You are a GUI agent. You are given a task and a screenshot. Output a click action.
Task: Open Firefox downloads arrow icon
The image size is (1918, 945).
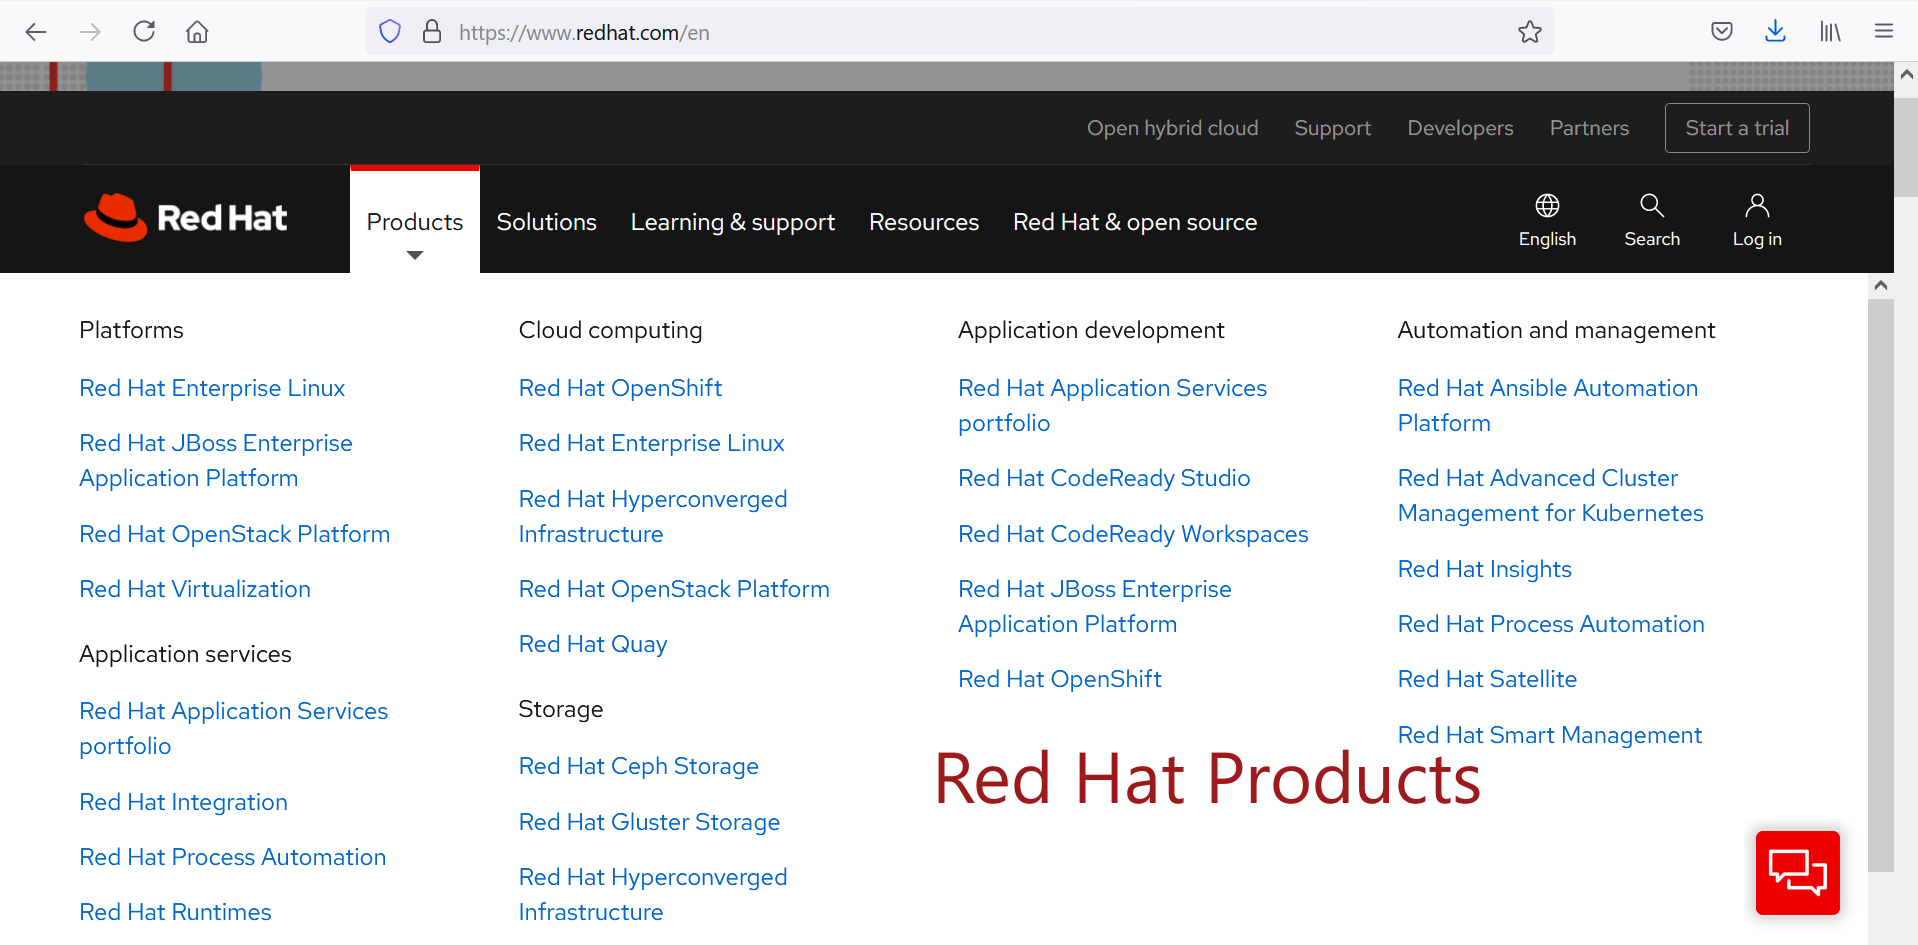tap(1775, 32)
